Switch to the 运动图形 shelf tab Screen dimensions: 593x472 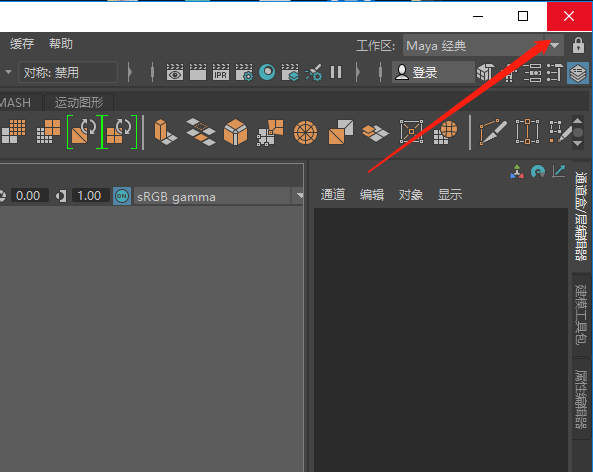[x=79, y=102]
